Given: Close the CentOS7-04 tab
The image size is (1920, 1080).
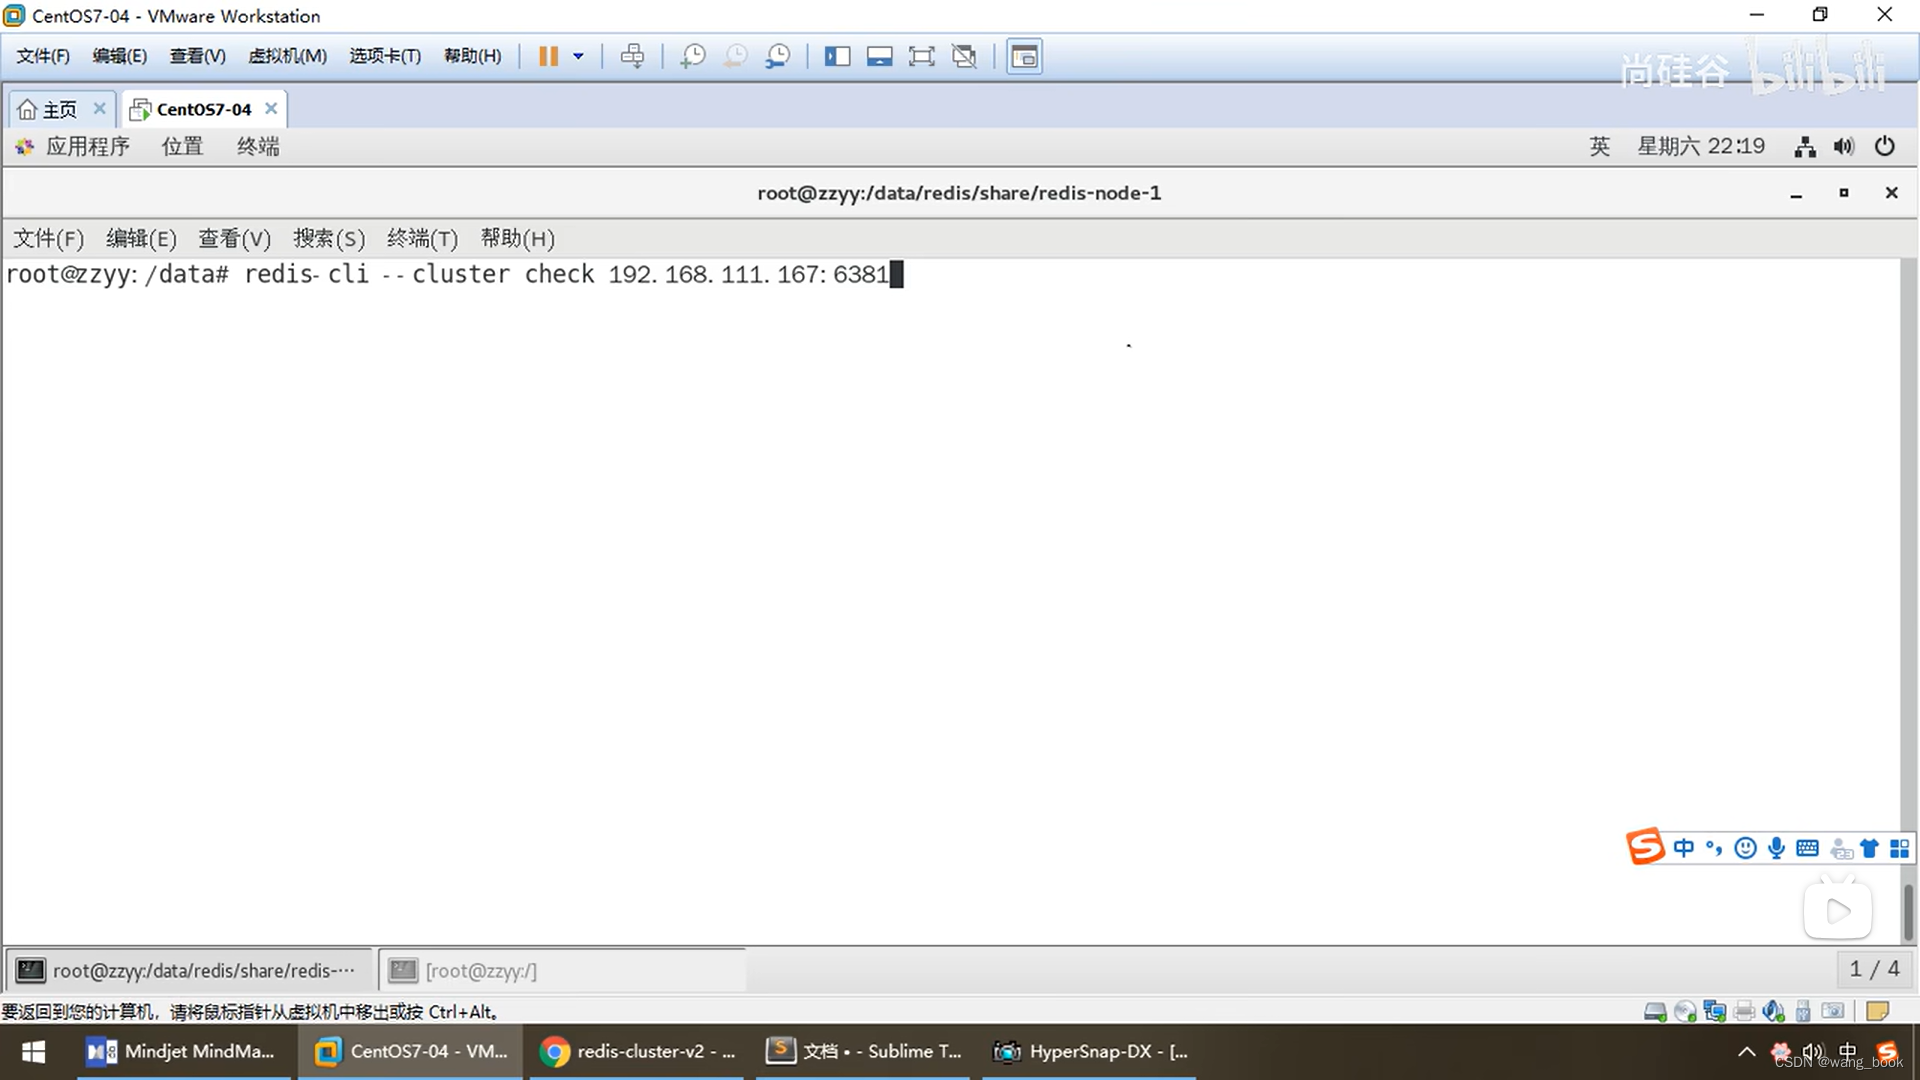Looking at the screenshot, I should (x=271, y=108).
